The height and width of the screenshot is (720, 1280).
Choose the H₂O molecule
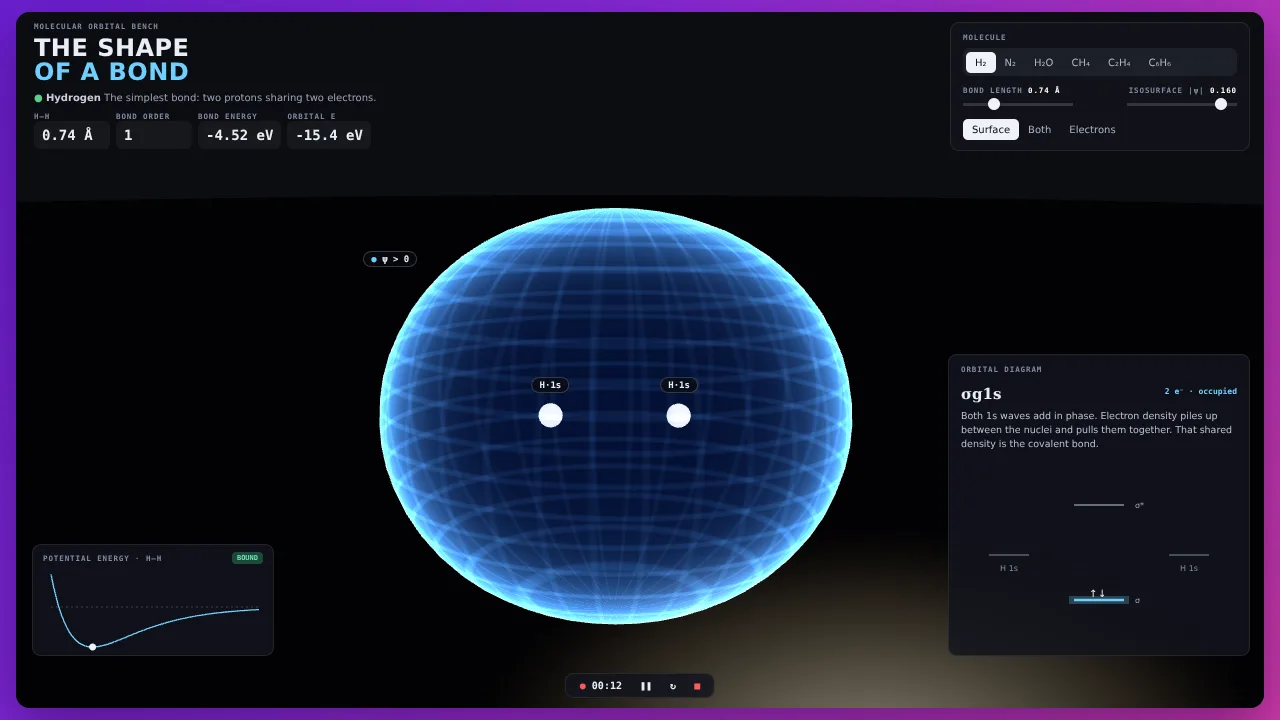(x=1044, y=63)
